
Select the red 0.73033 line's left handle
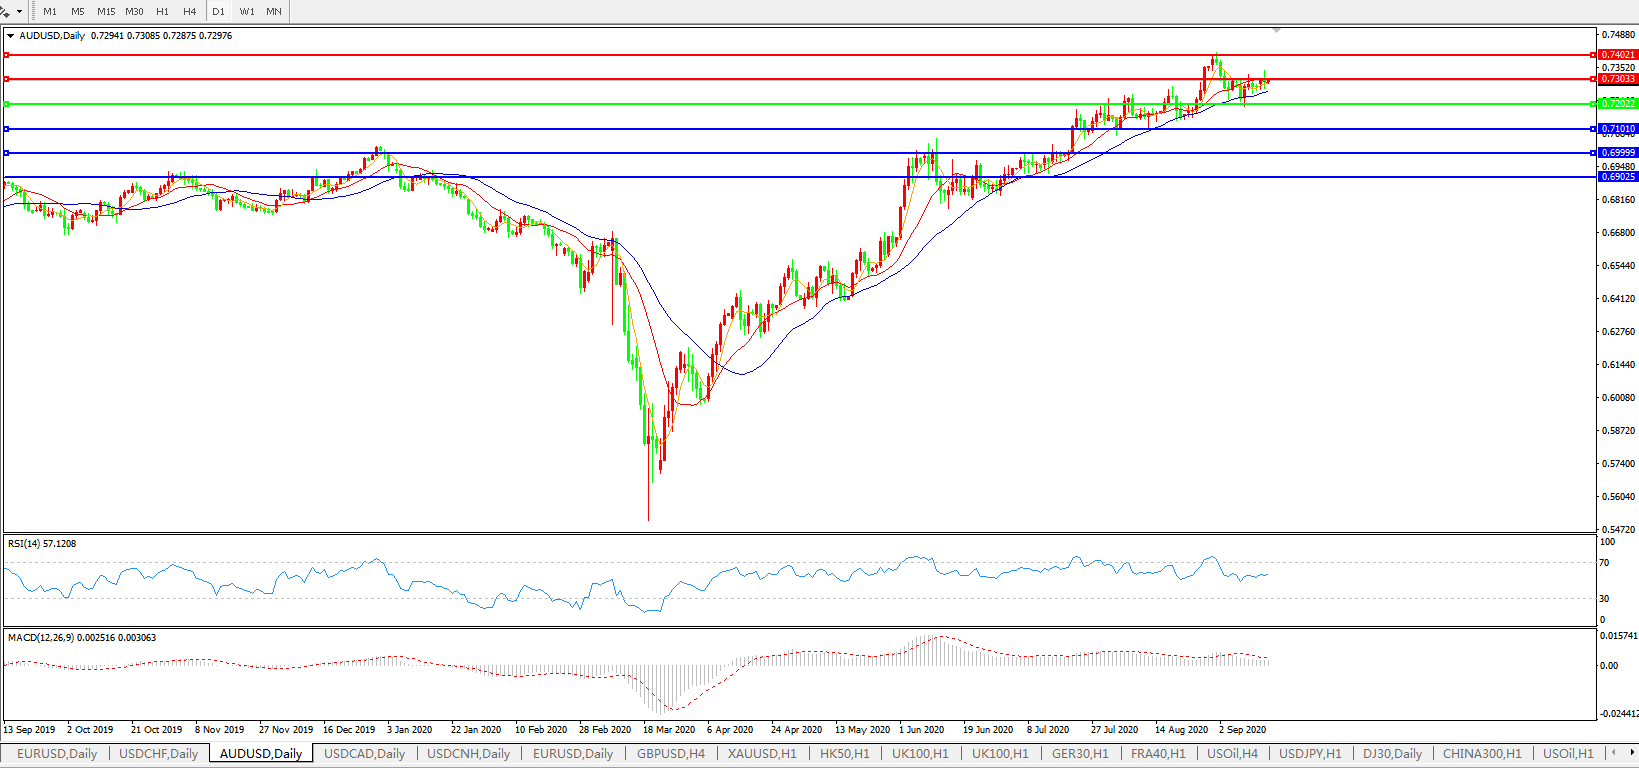coord(7,79)
